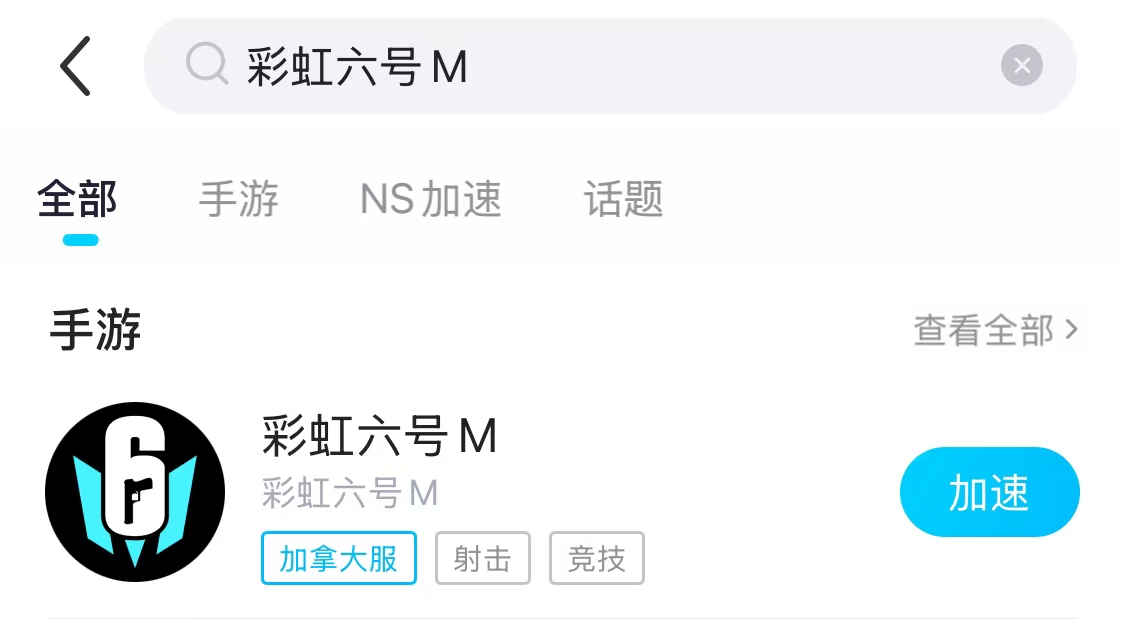Click the 射击 genre tag
The image size is (1125, 633).
pos(483,558)
